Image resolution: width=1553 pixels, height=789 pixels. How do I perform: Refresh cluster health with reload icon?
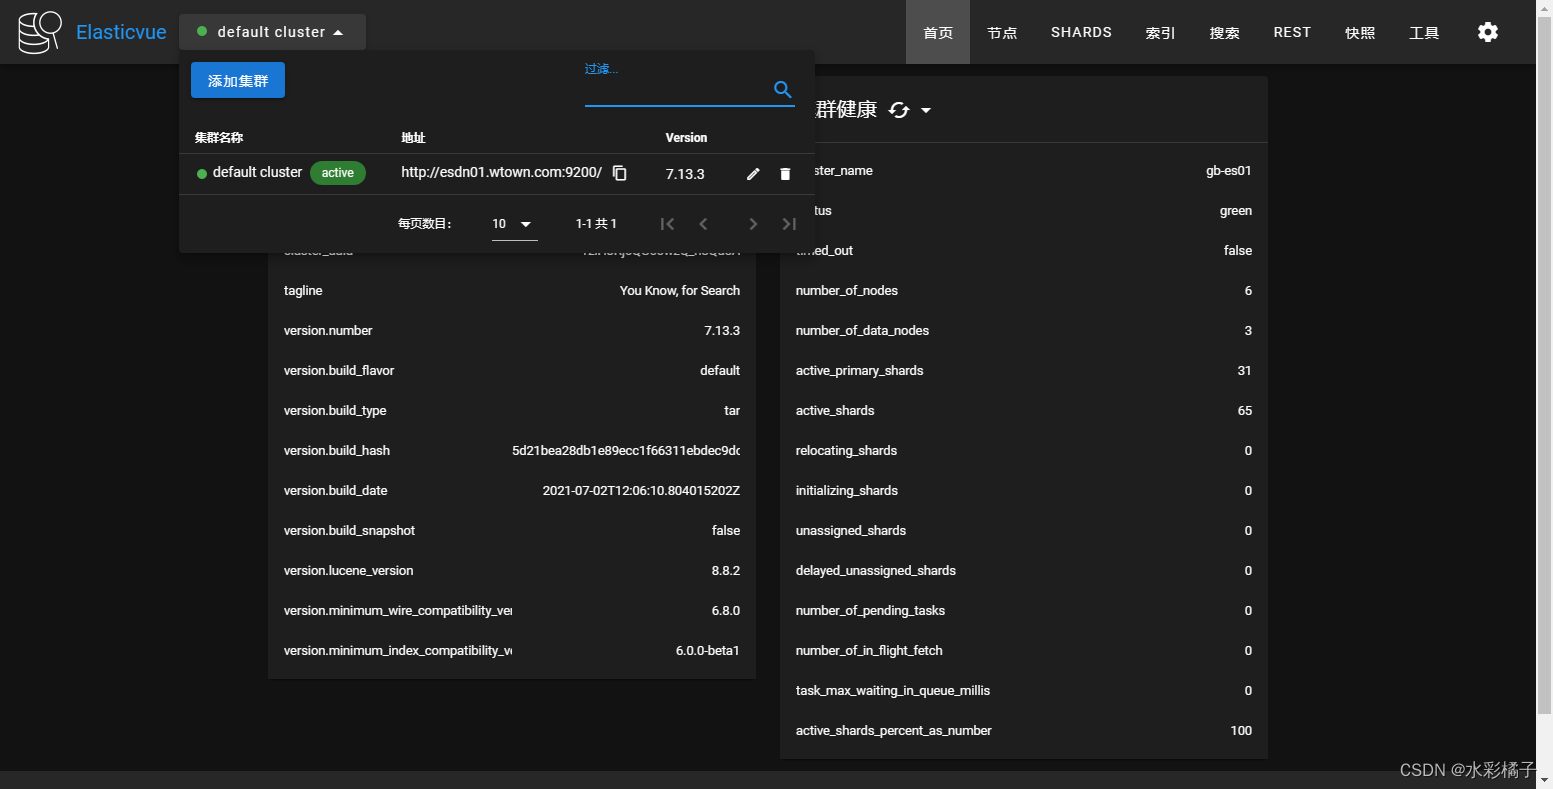tap(899, 110)
